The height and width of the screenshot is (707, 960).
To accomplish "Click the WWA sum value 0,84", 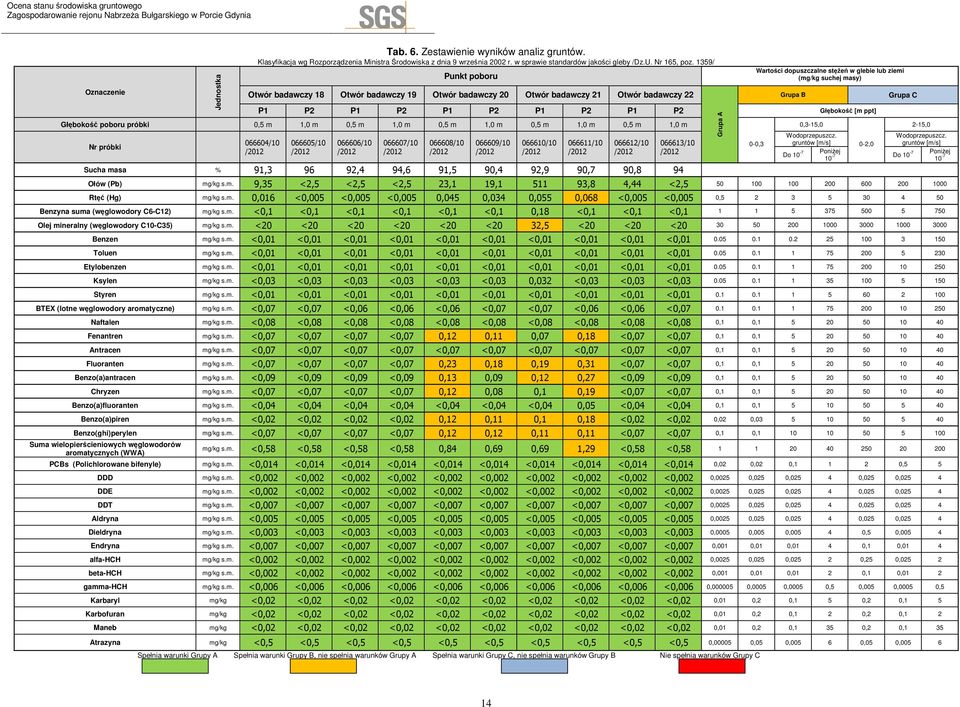I will [447, 449].
